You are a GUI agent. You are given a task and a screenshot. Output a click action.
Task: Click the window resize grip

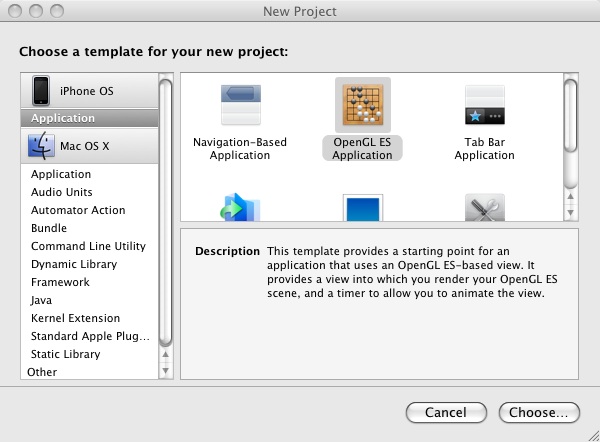pyautogui.click(x=593, y=436)
